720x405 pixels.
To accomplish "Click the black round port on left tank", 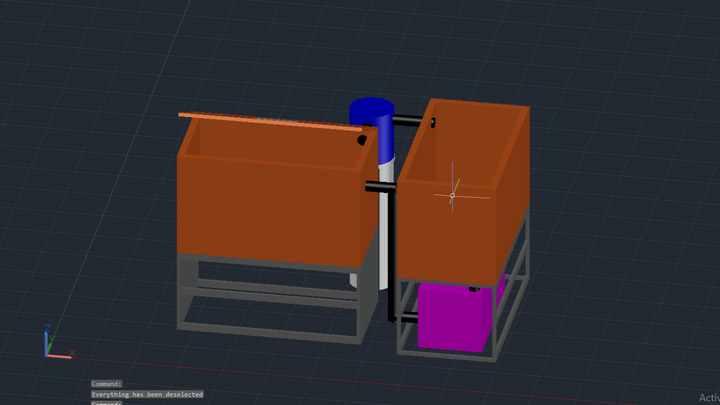I will 361,142.
